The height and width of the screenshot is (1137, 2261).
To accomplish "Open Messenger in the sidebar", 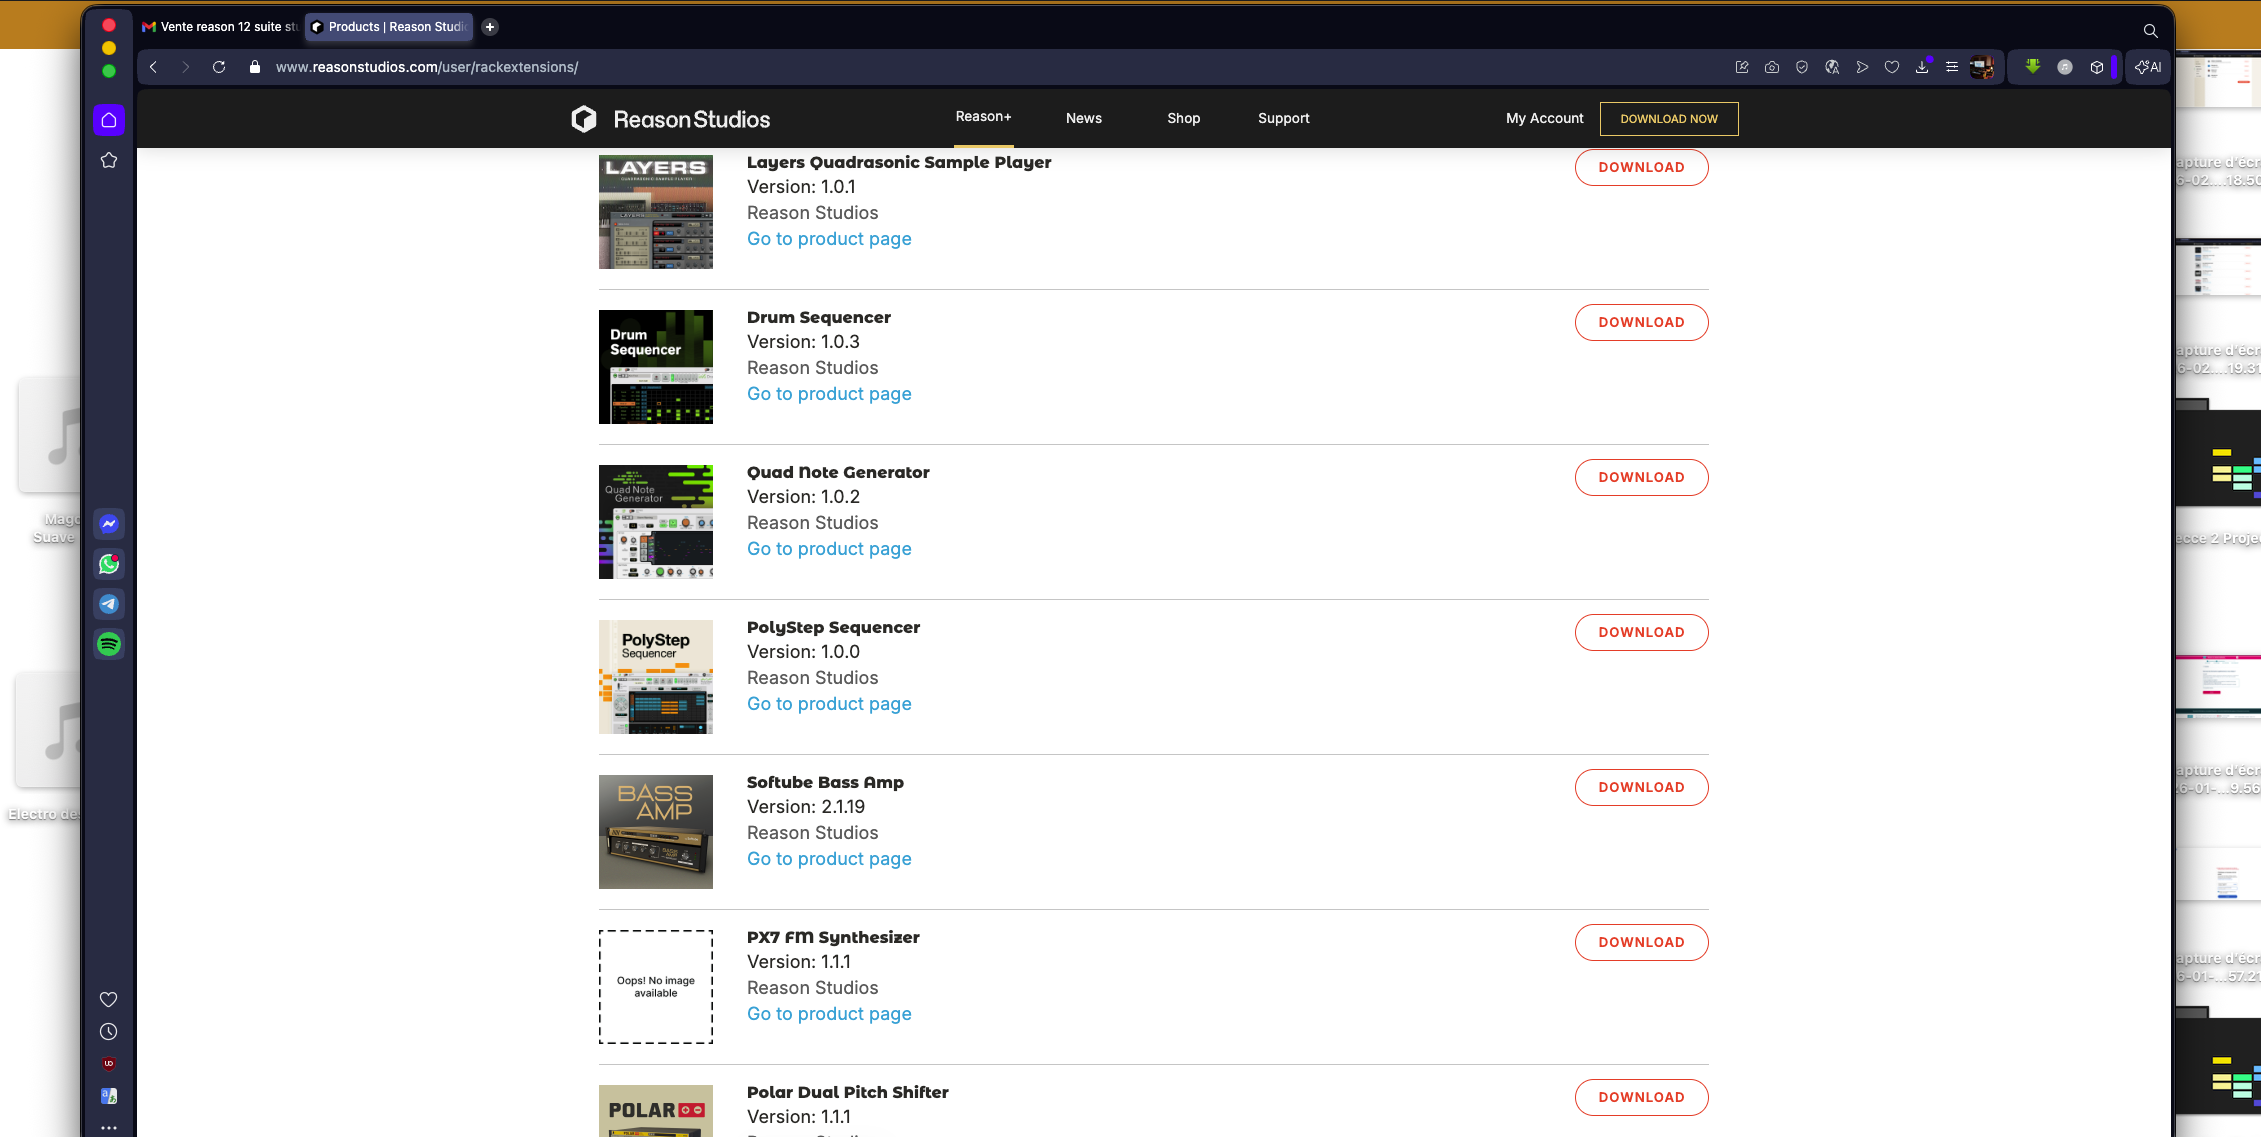I will click(x=109, y=524).
